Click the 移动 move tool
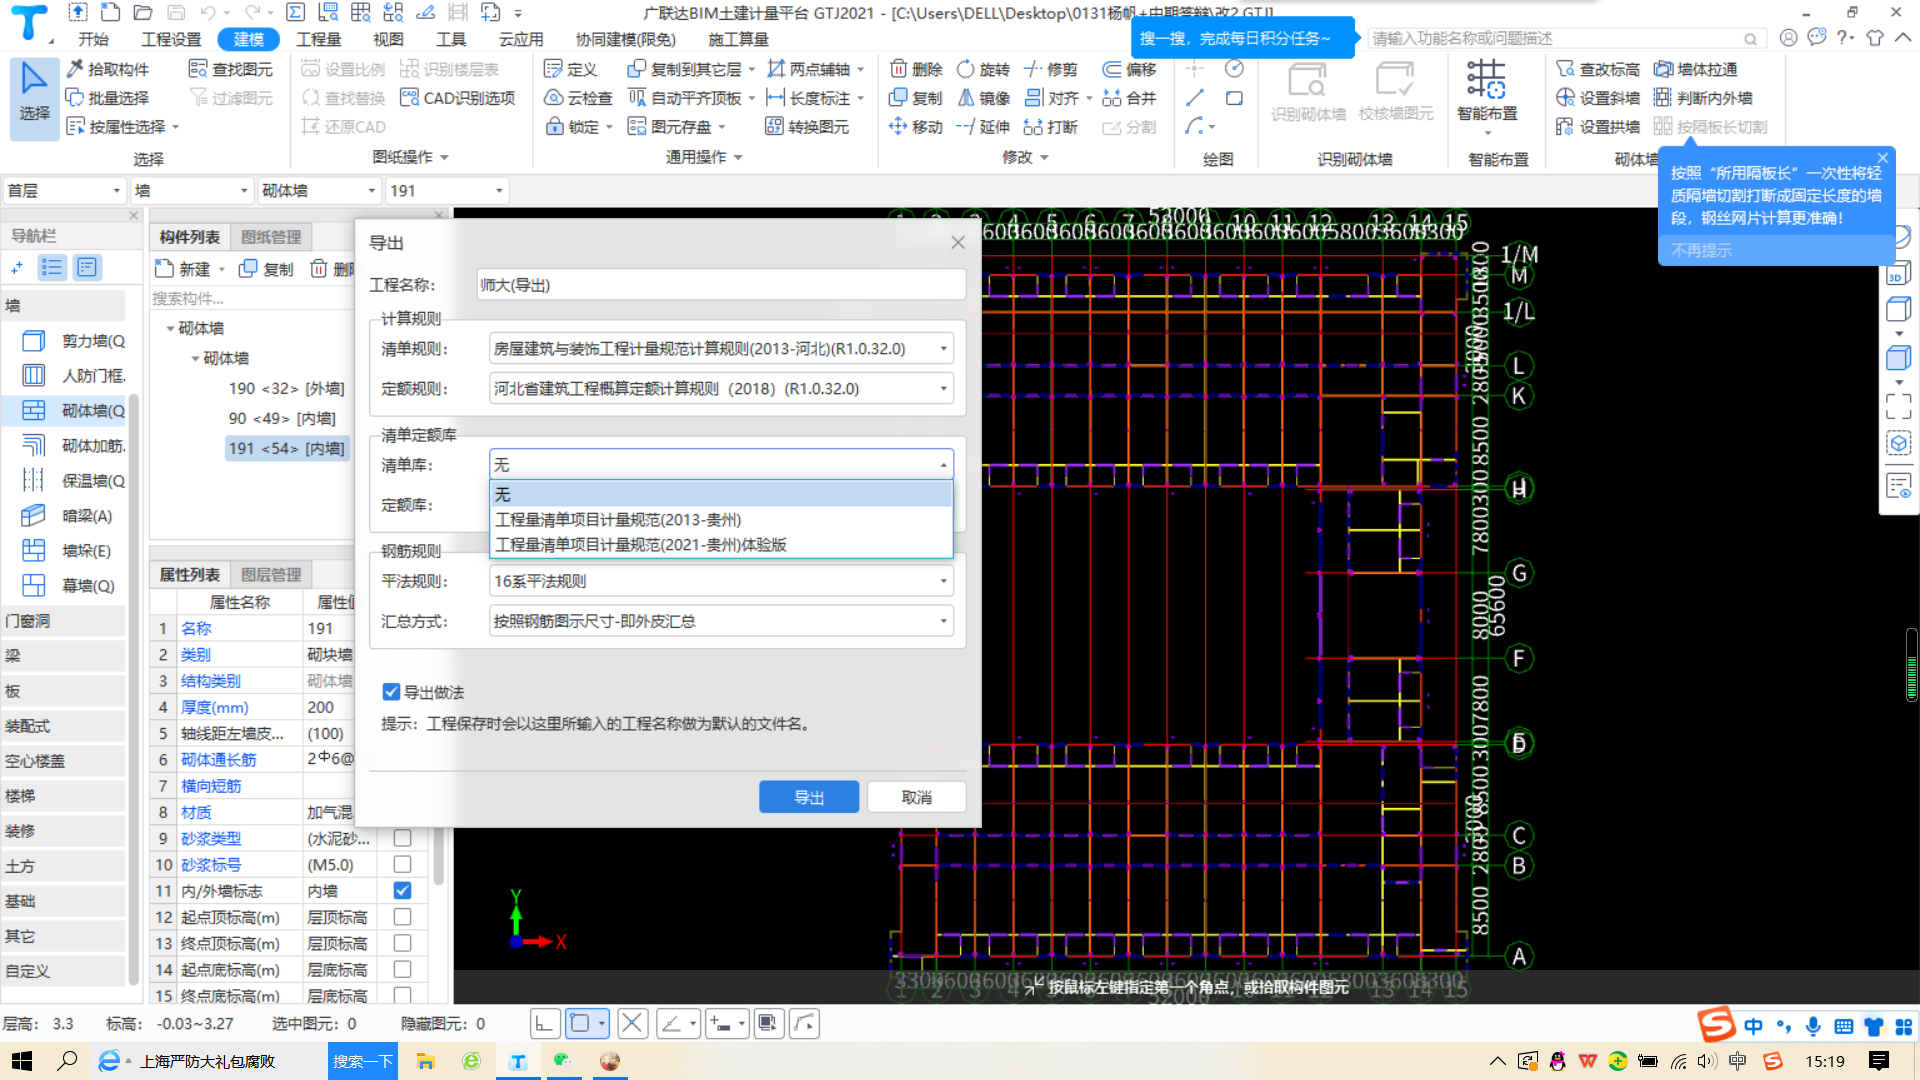The width and height of the screenshot is (1920, 1080). [x=916, y=127]
